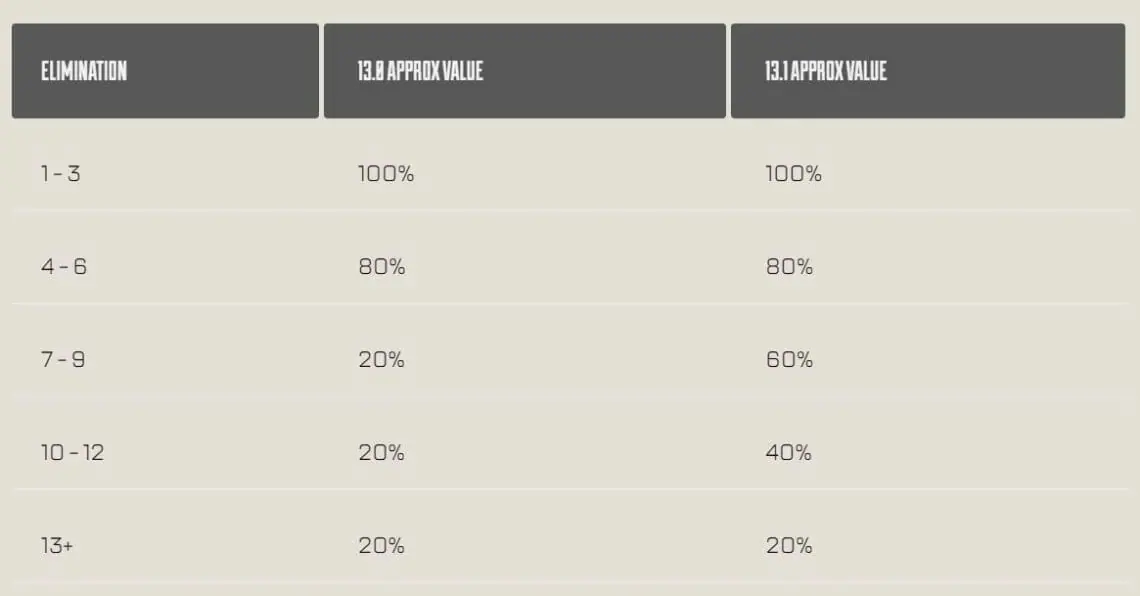Click the 40% value in 13.1 column
This screenshot has width=1140, height=596.
click(x=789, y=453)
